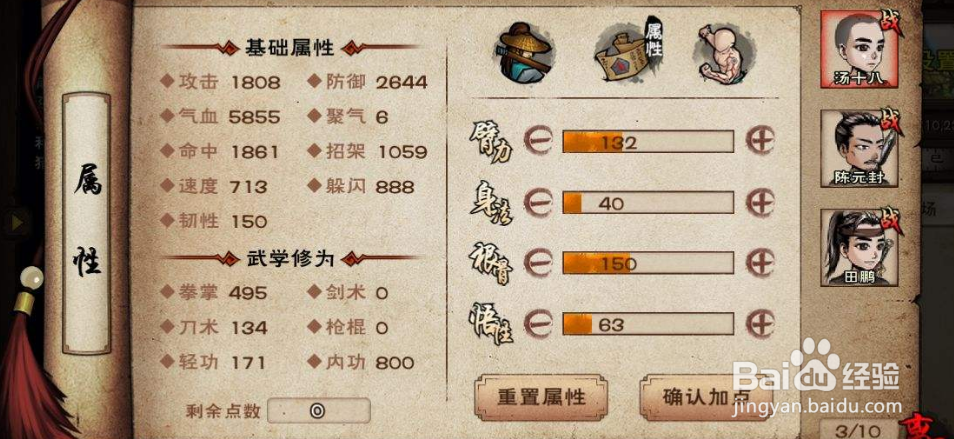
Task: Decrease 身法 with the minus icon
Action: point(537,202)
